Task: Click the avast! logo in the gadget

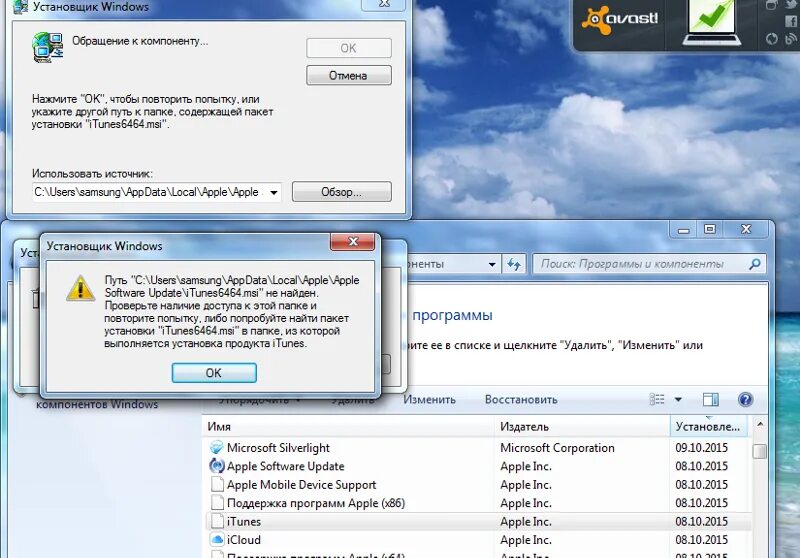Action: click(620, 20)
